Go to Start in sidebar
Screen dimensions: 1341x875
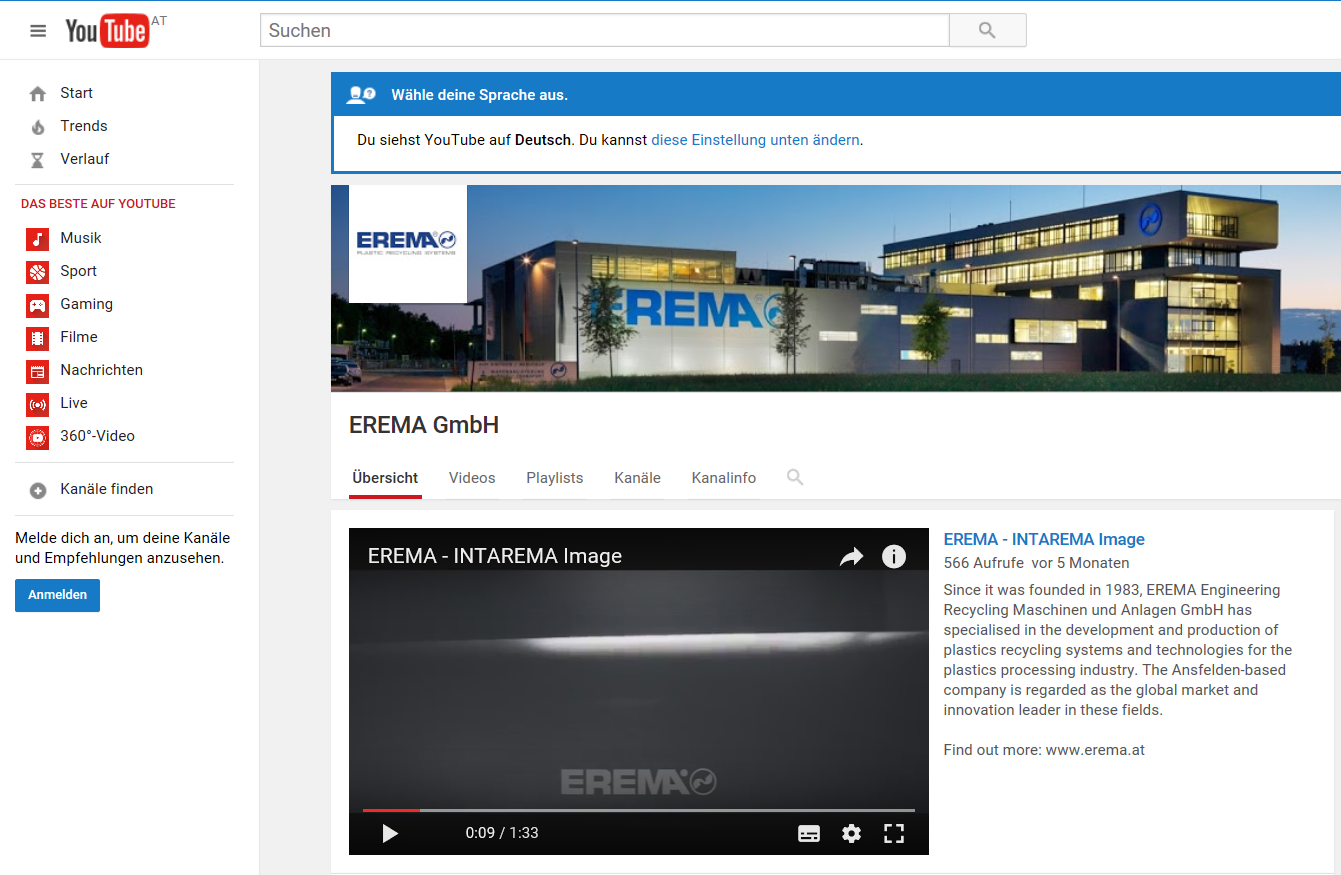(x=76, y=93)
